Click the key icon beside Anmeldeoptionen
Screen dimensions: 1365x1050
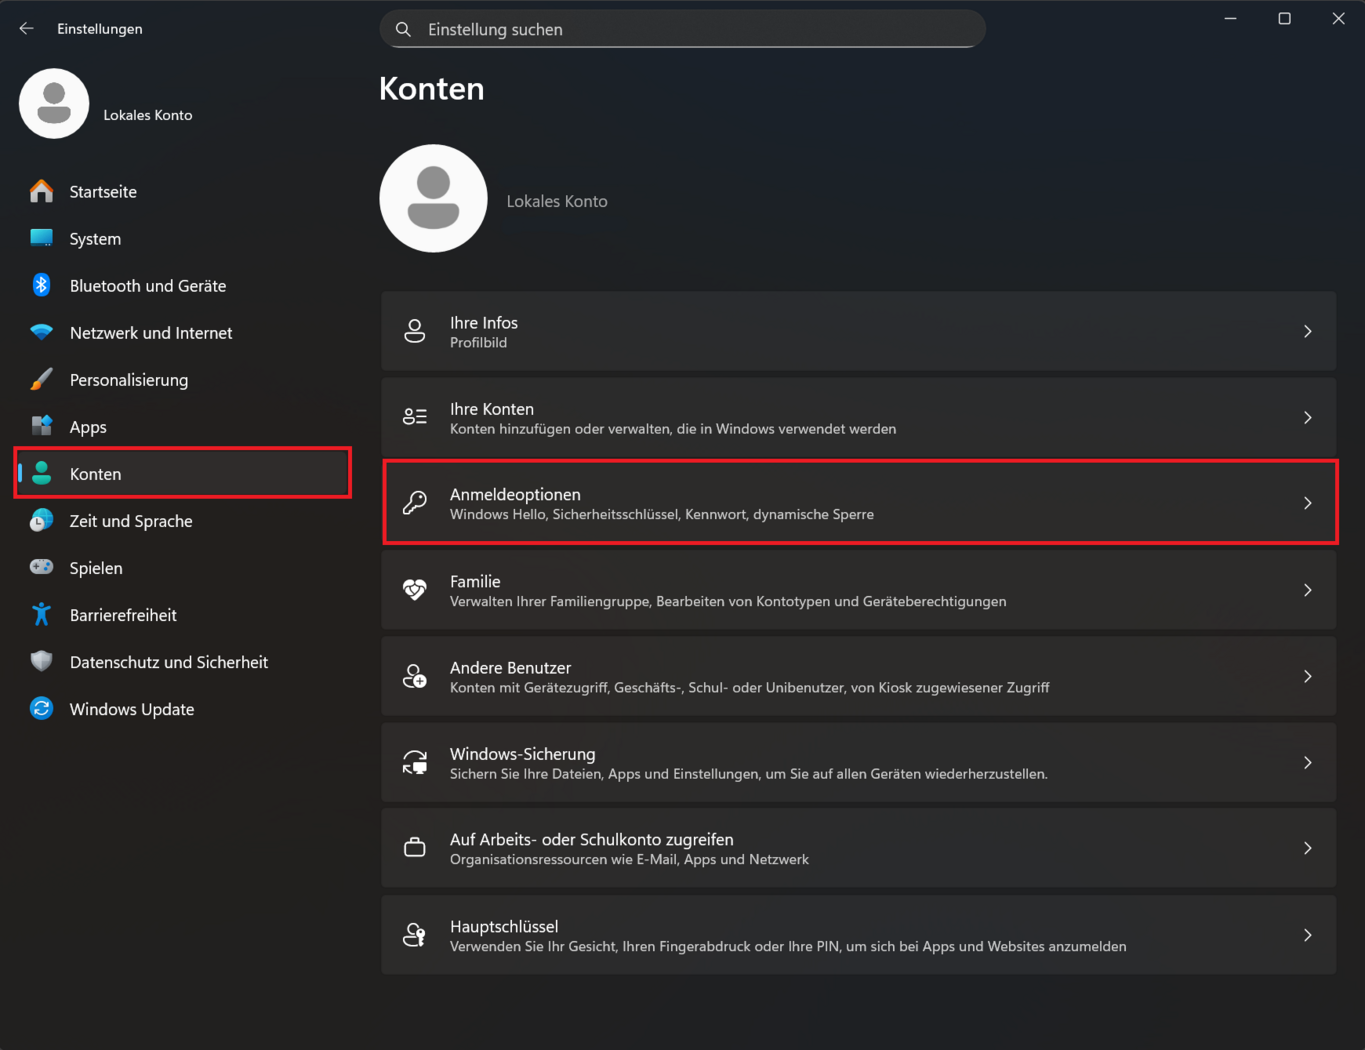pos(414,503)
